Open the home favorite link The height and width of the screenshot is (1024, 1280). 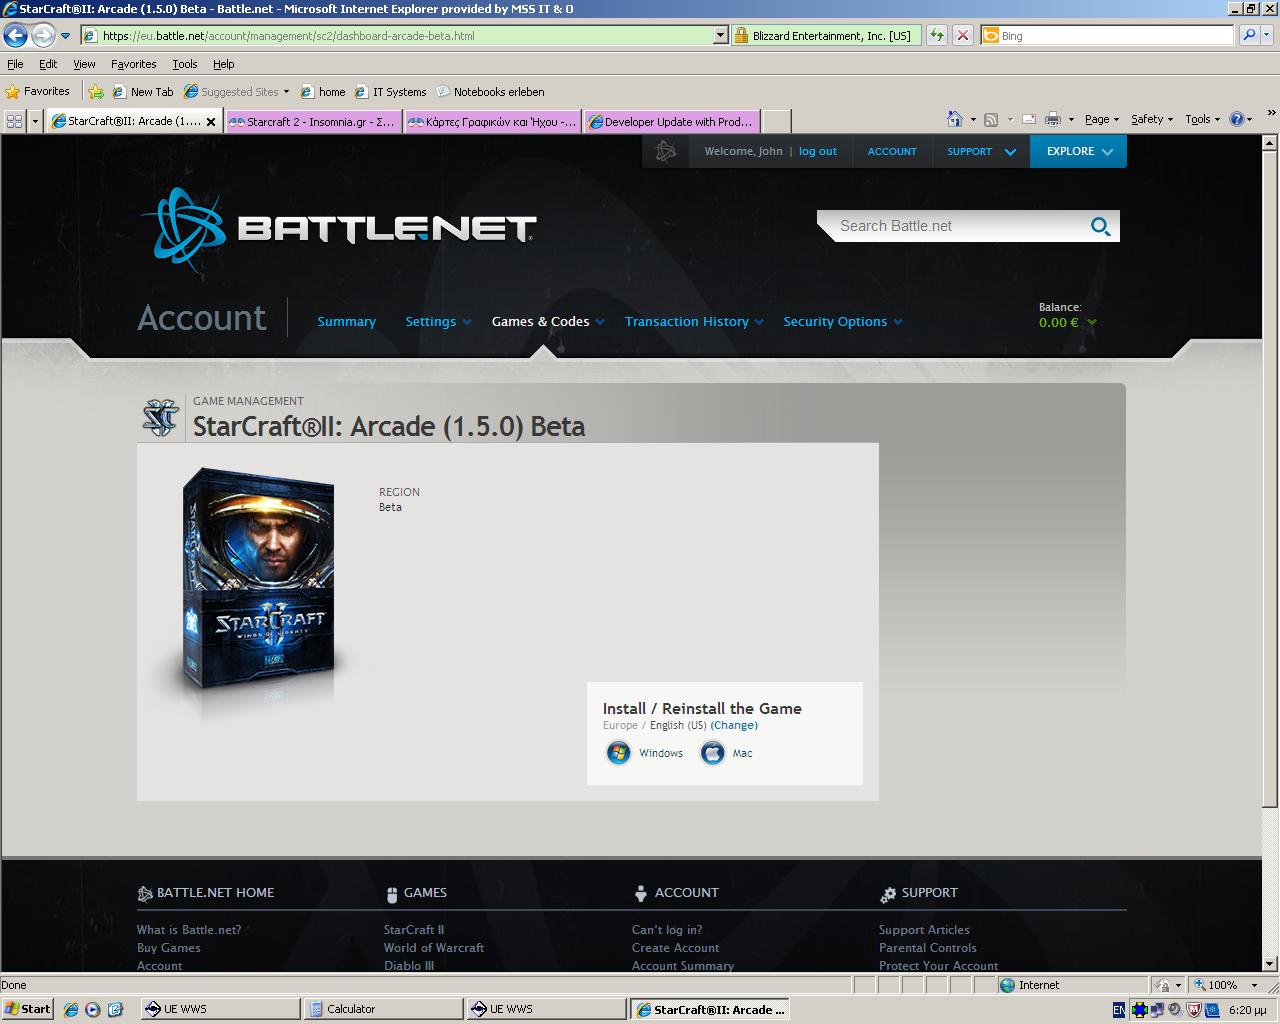pos(323,91)
